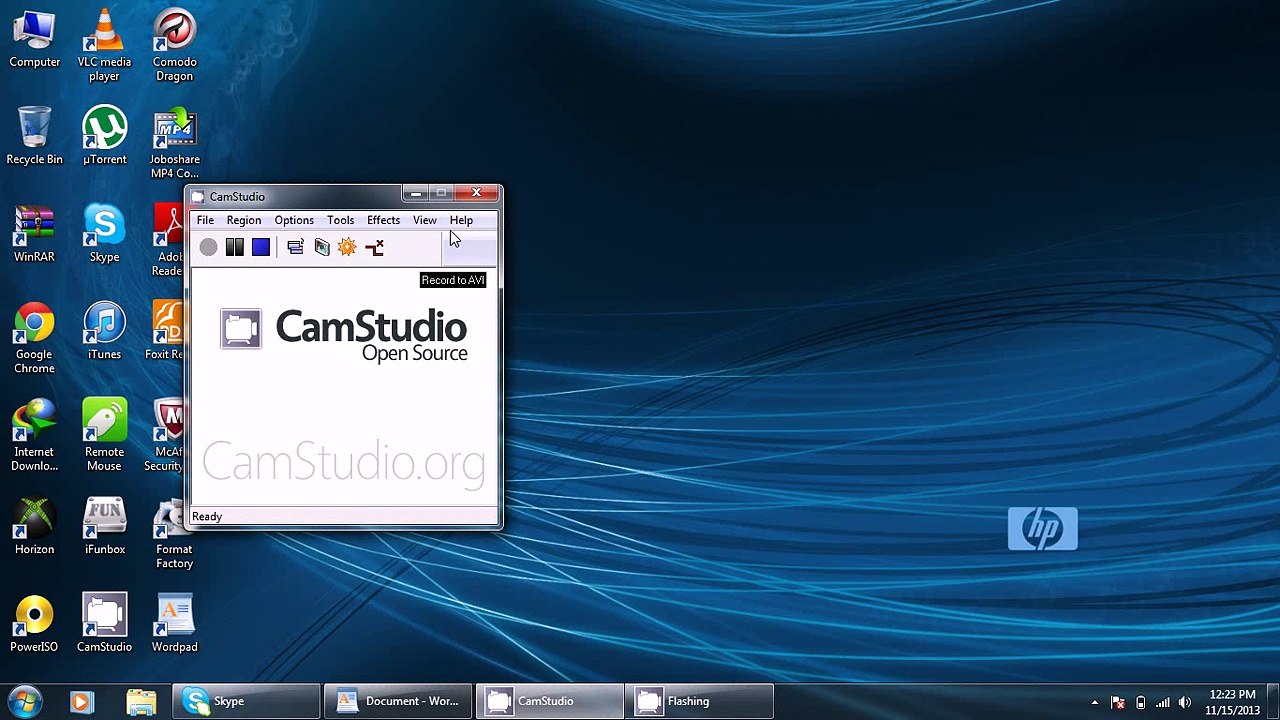This screenshot has width=1280, height=720.
Task: Select the Computer desktop icon
Action: point(35,40)
